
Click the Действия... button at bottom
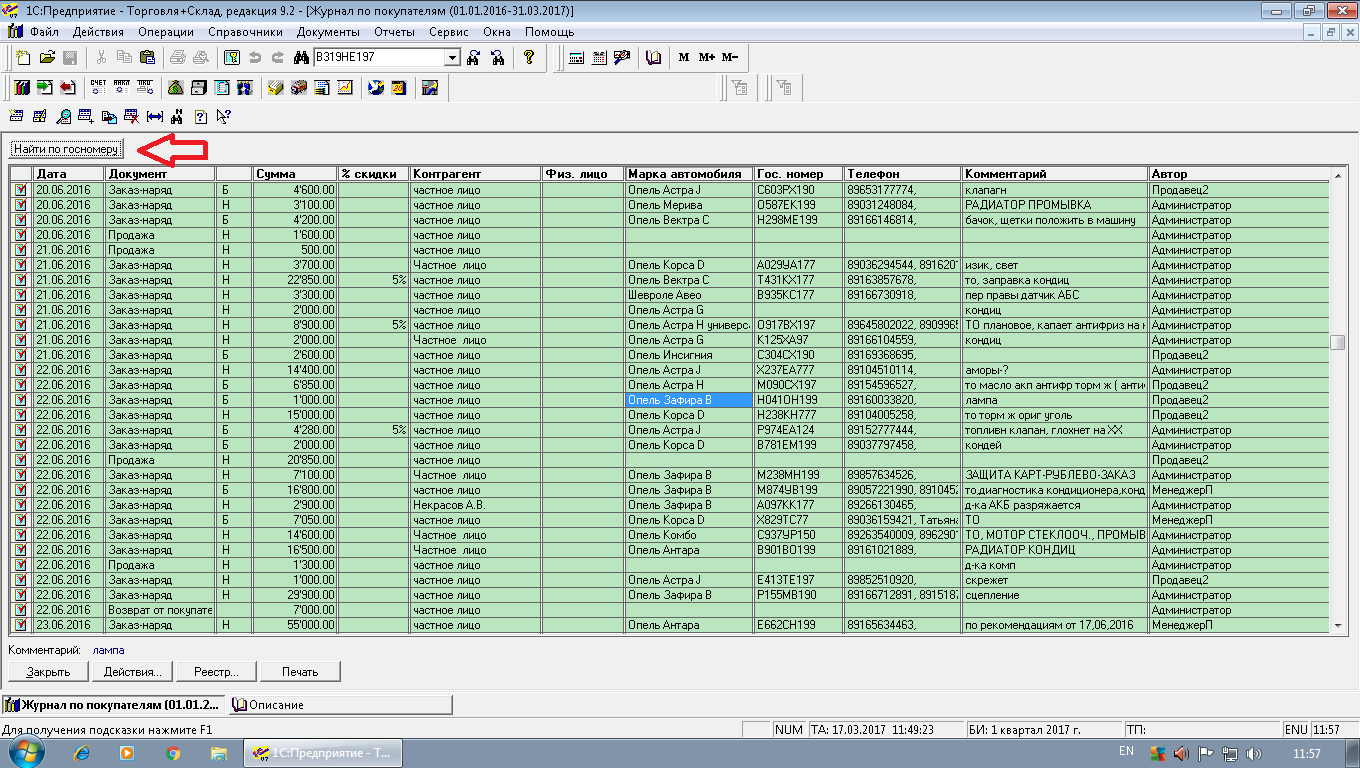pos(132,671)
